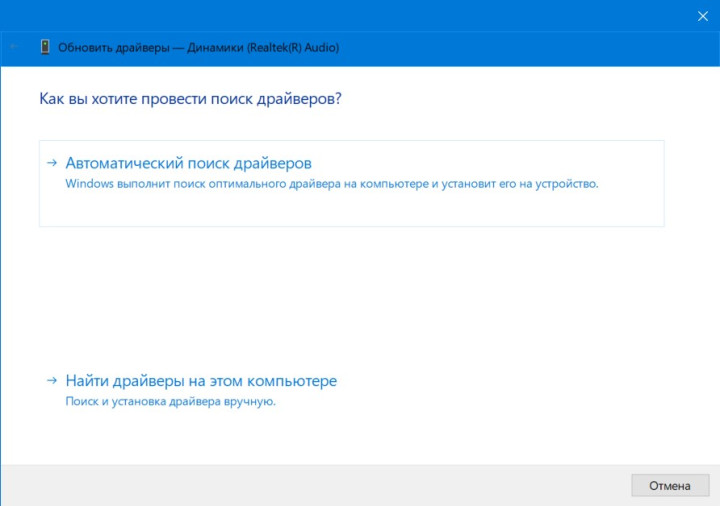Image resolution: width=720 pixels, height=506 pixels.
Task: Click the description starting with Windows выполнит поиск
Action: click(331, 184)
